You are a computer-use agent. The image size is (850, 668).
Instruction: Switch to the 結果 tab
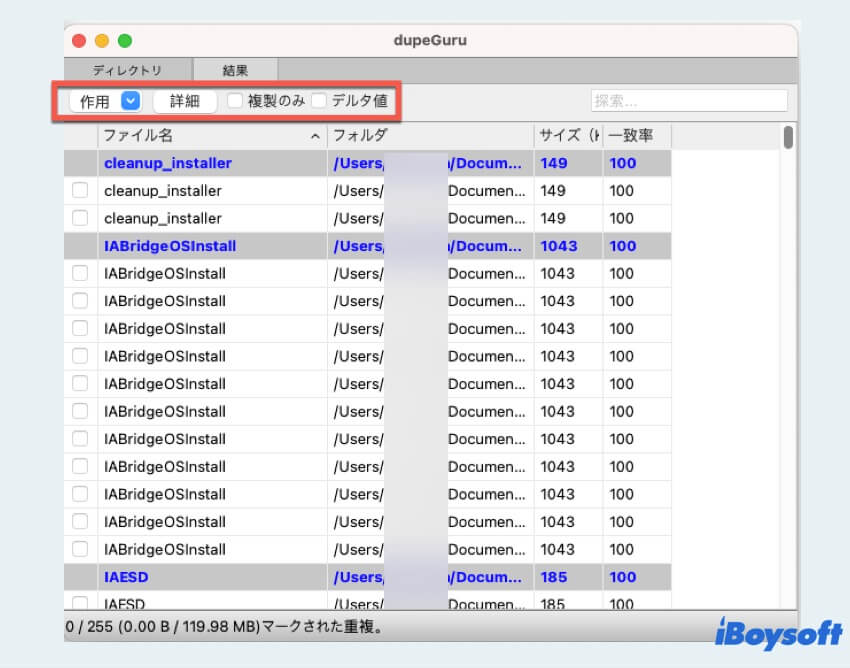235,70
